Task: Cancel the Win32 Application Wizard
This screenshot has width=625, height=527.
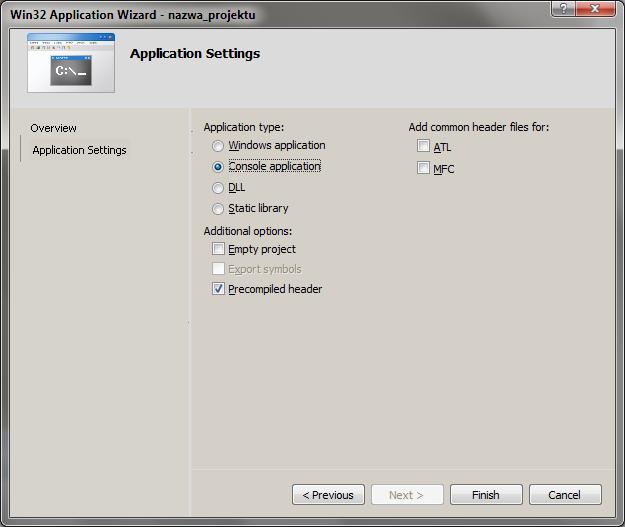Action: point(565,495)
